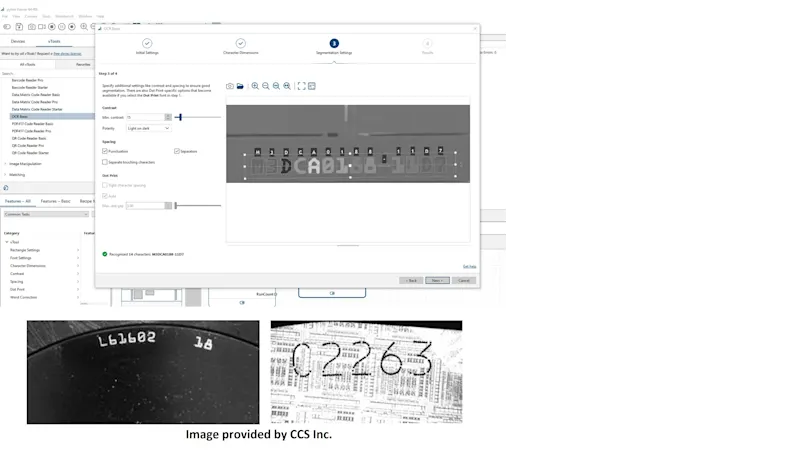800x450 pixels.
Task: Expand the Matching tree group
Action: (x=5, y=174)
